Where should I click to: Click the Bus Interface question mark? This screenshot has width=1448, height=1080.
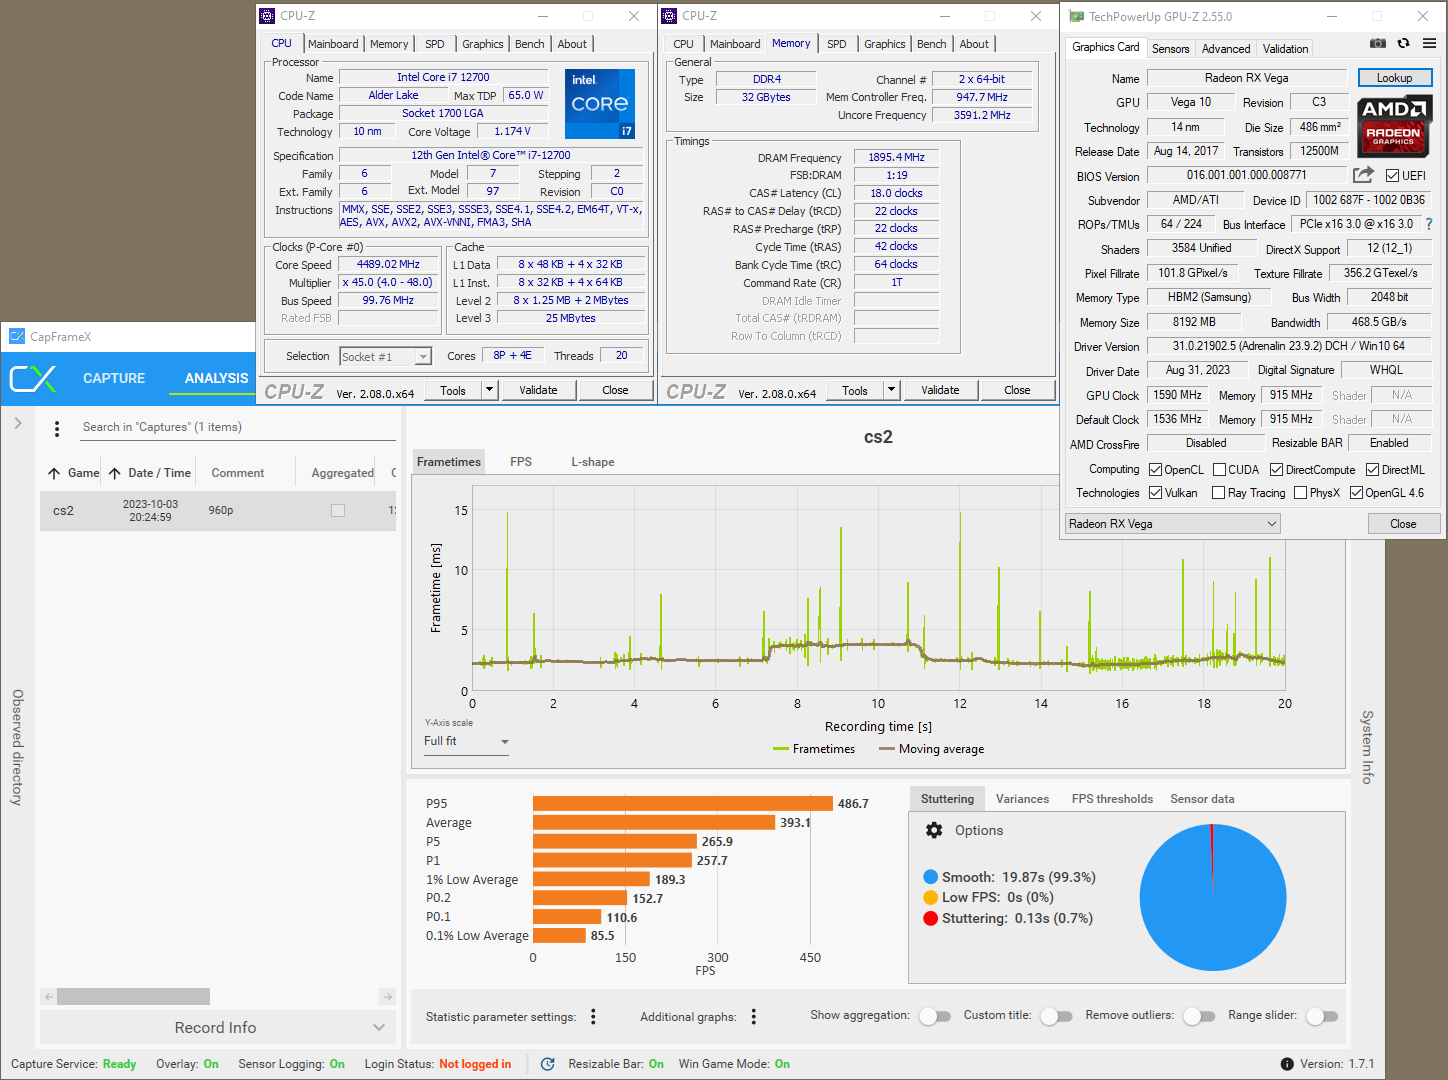coord(1429,224)
